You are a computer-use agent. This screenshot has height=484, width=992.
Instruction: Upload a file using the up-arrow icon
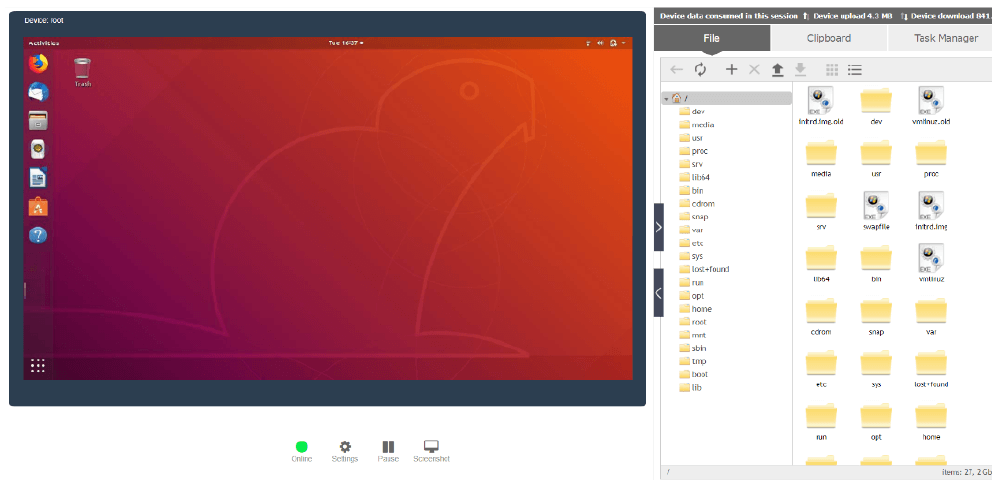(778, 70)
